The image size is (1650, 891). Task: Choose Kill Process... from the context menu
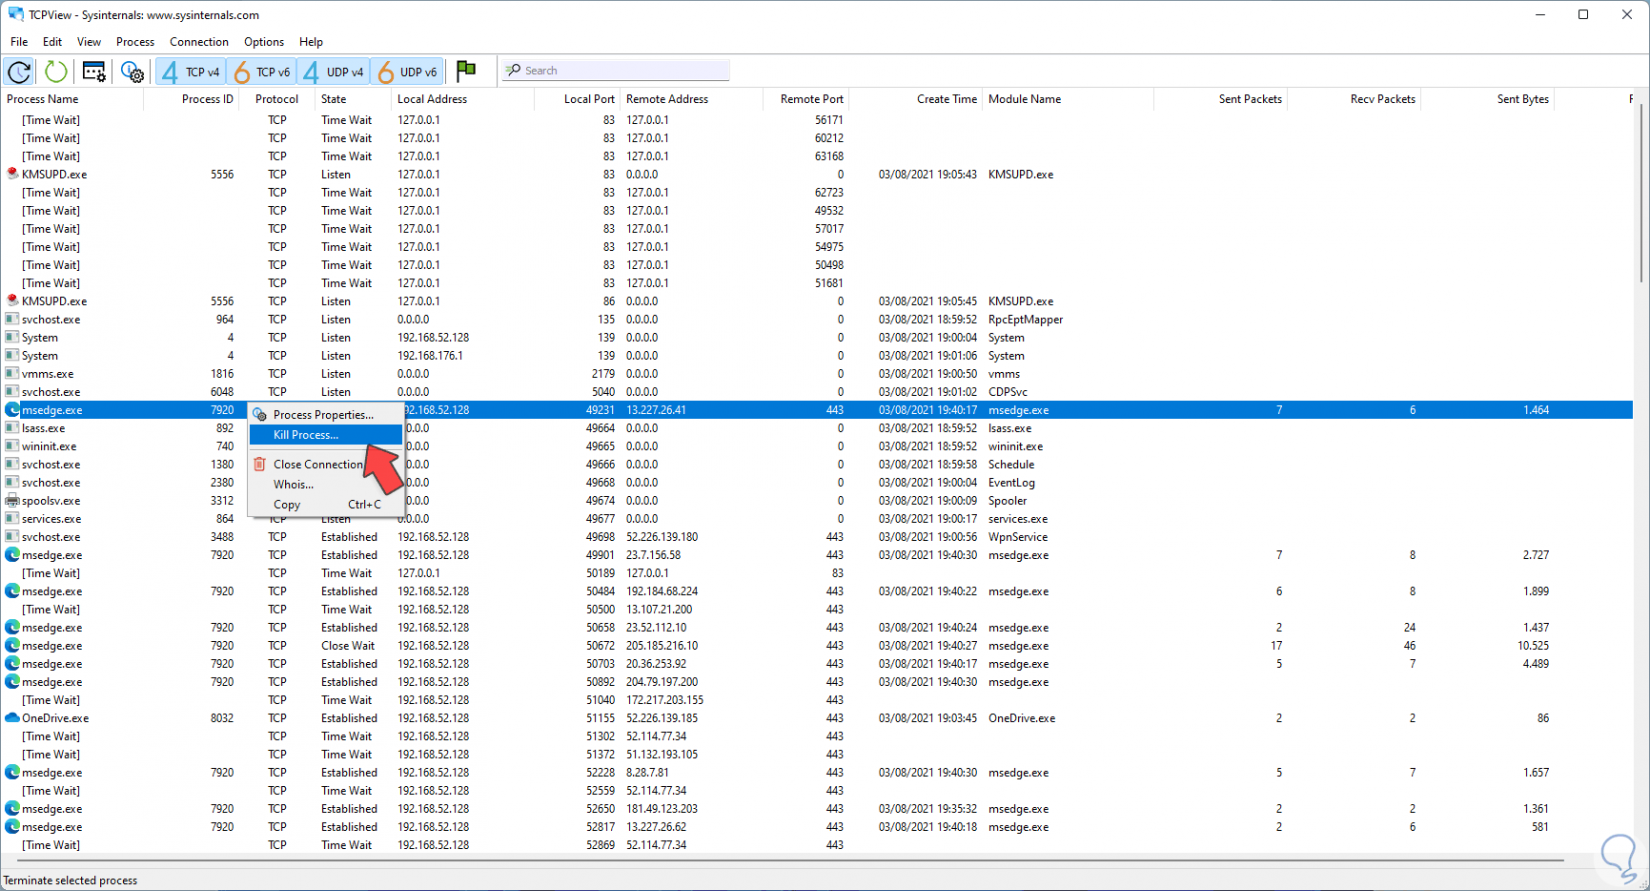[325, 435]
